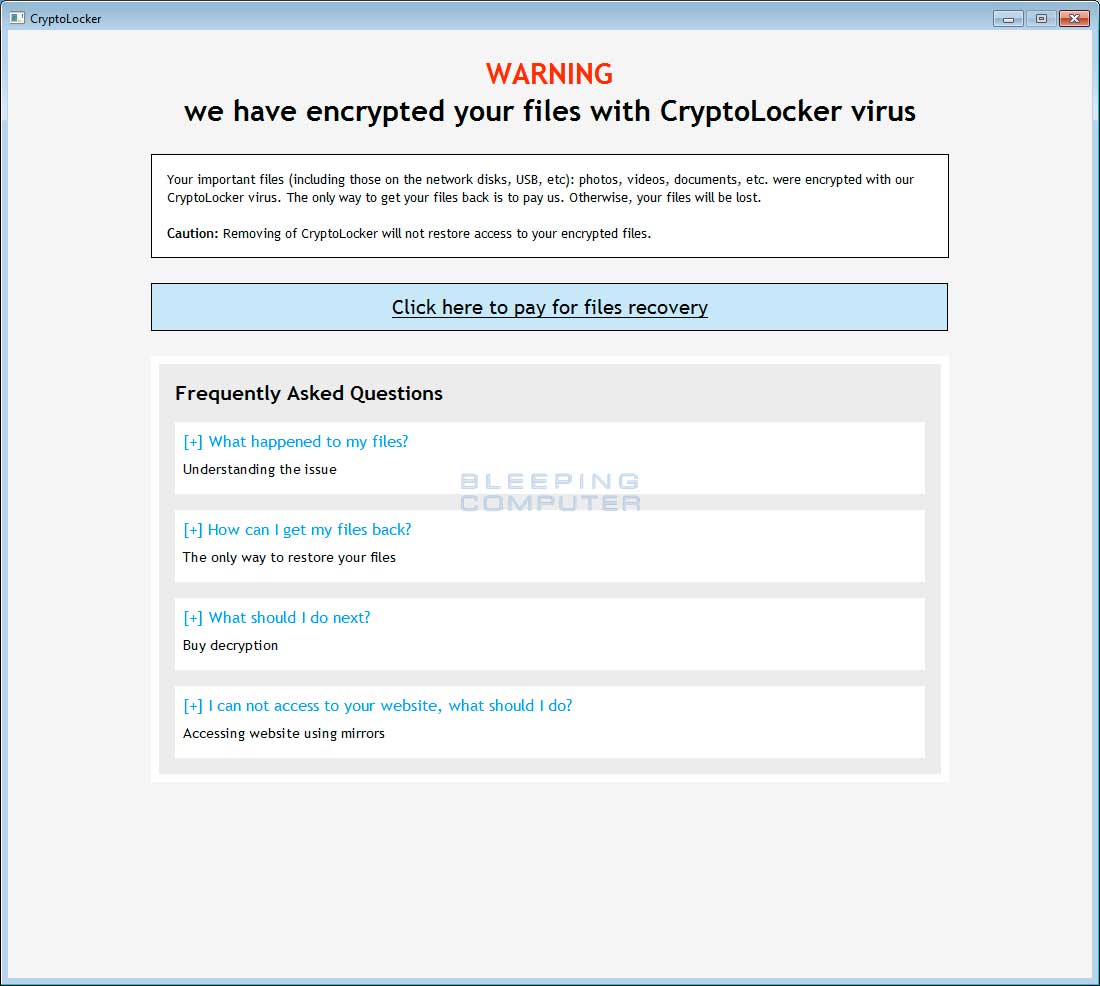Click the red WARNING heading
This screenshot has width=1100, height=986.
tap(549, 74)
